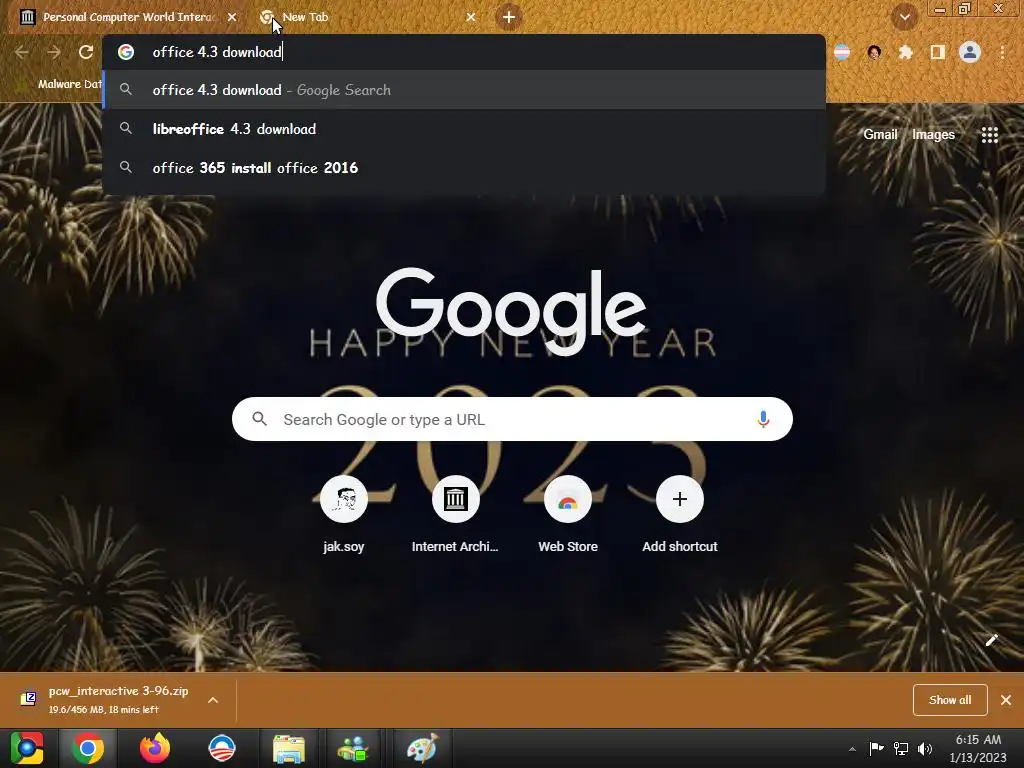Customize this page with pencil icon
1024x768 pixels.
[991, 640]
